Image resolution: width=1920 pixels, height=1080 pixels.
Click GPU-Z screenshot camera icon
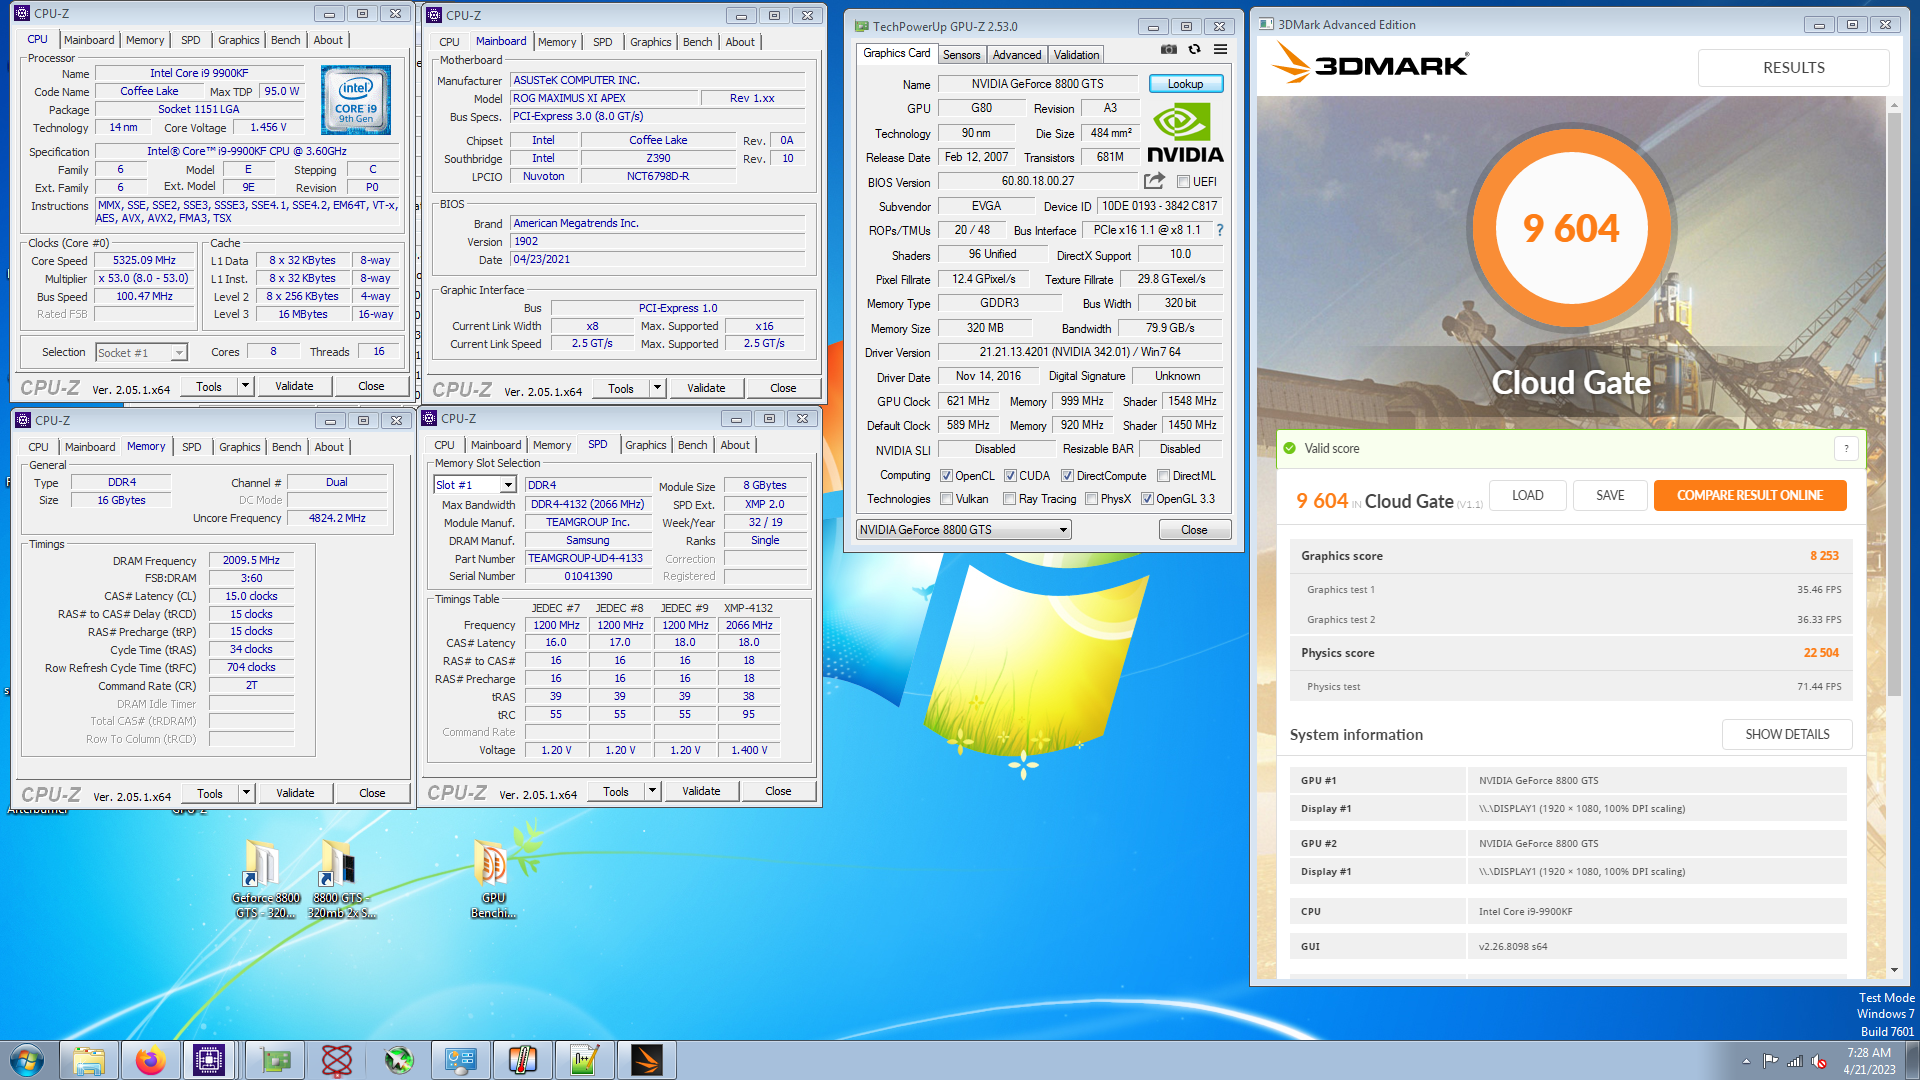click(x=1168, y=49)
